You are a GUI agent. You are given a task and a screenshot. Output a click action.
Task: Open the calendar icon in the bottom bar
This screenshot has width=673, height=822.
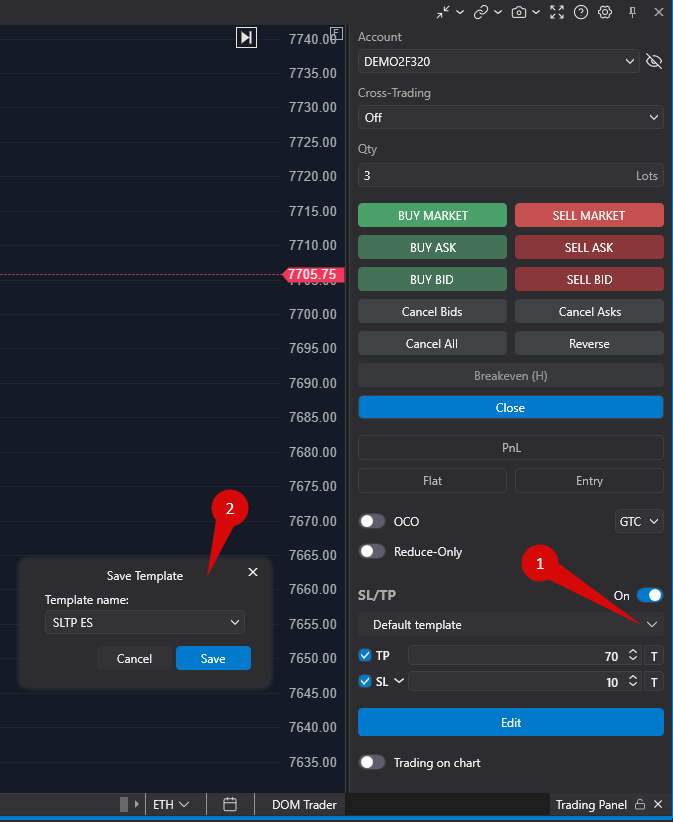(230, 804)
